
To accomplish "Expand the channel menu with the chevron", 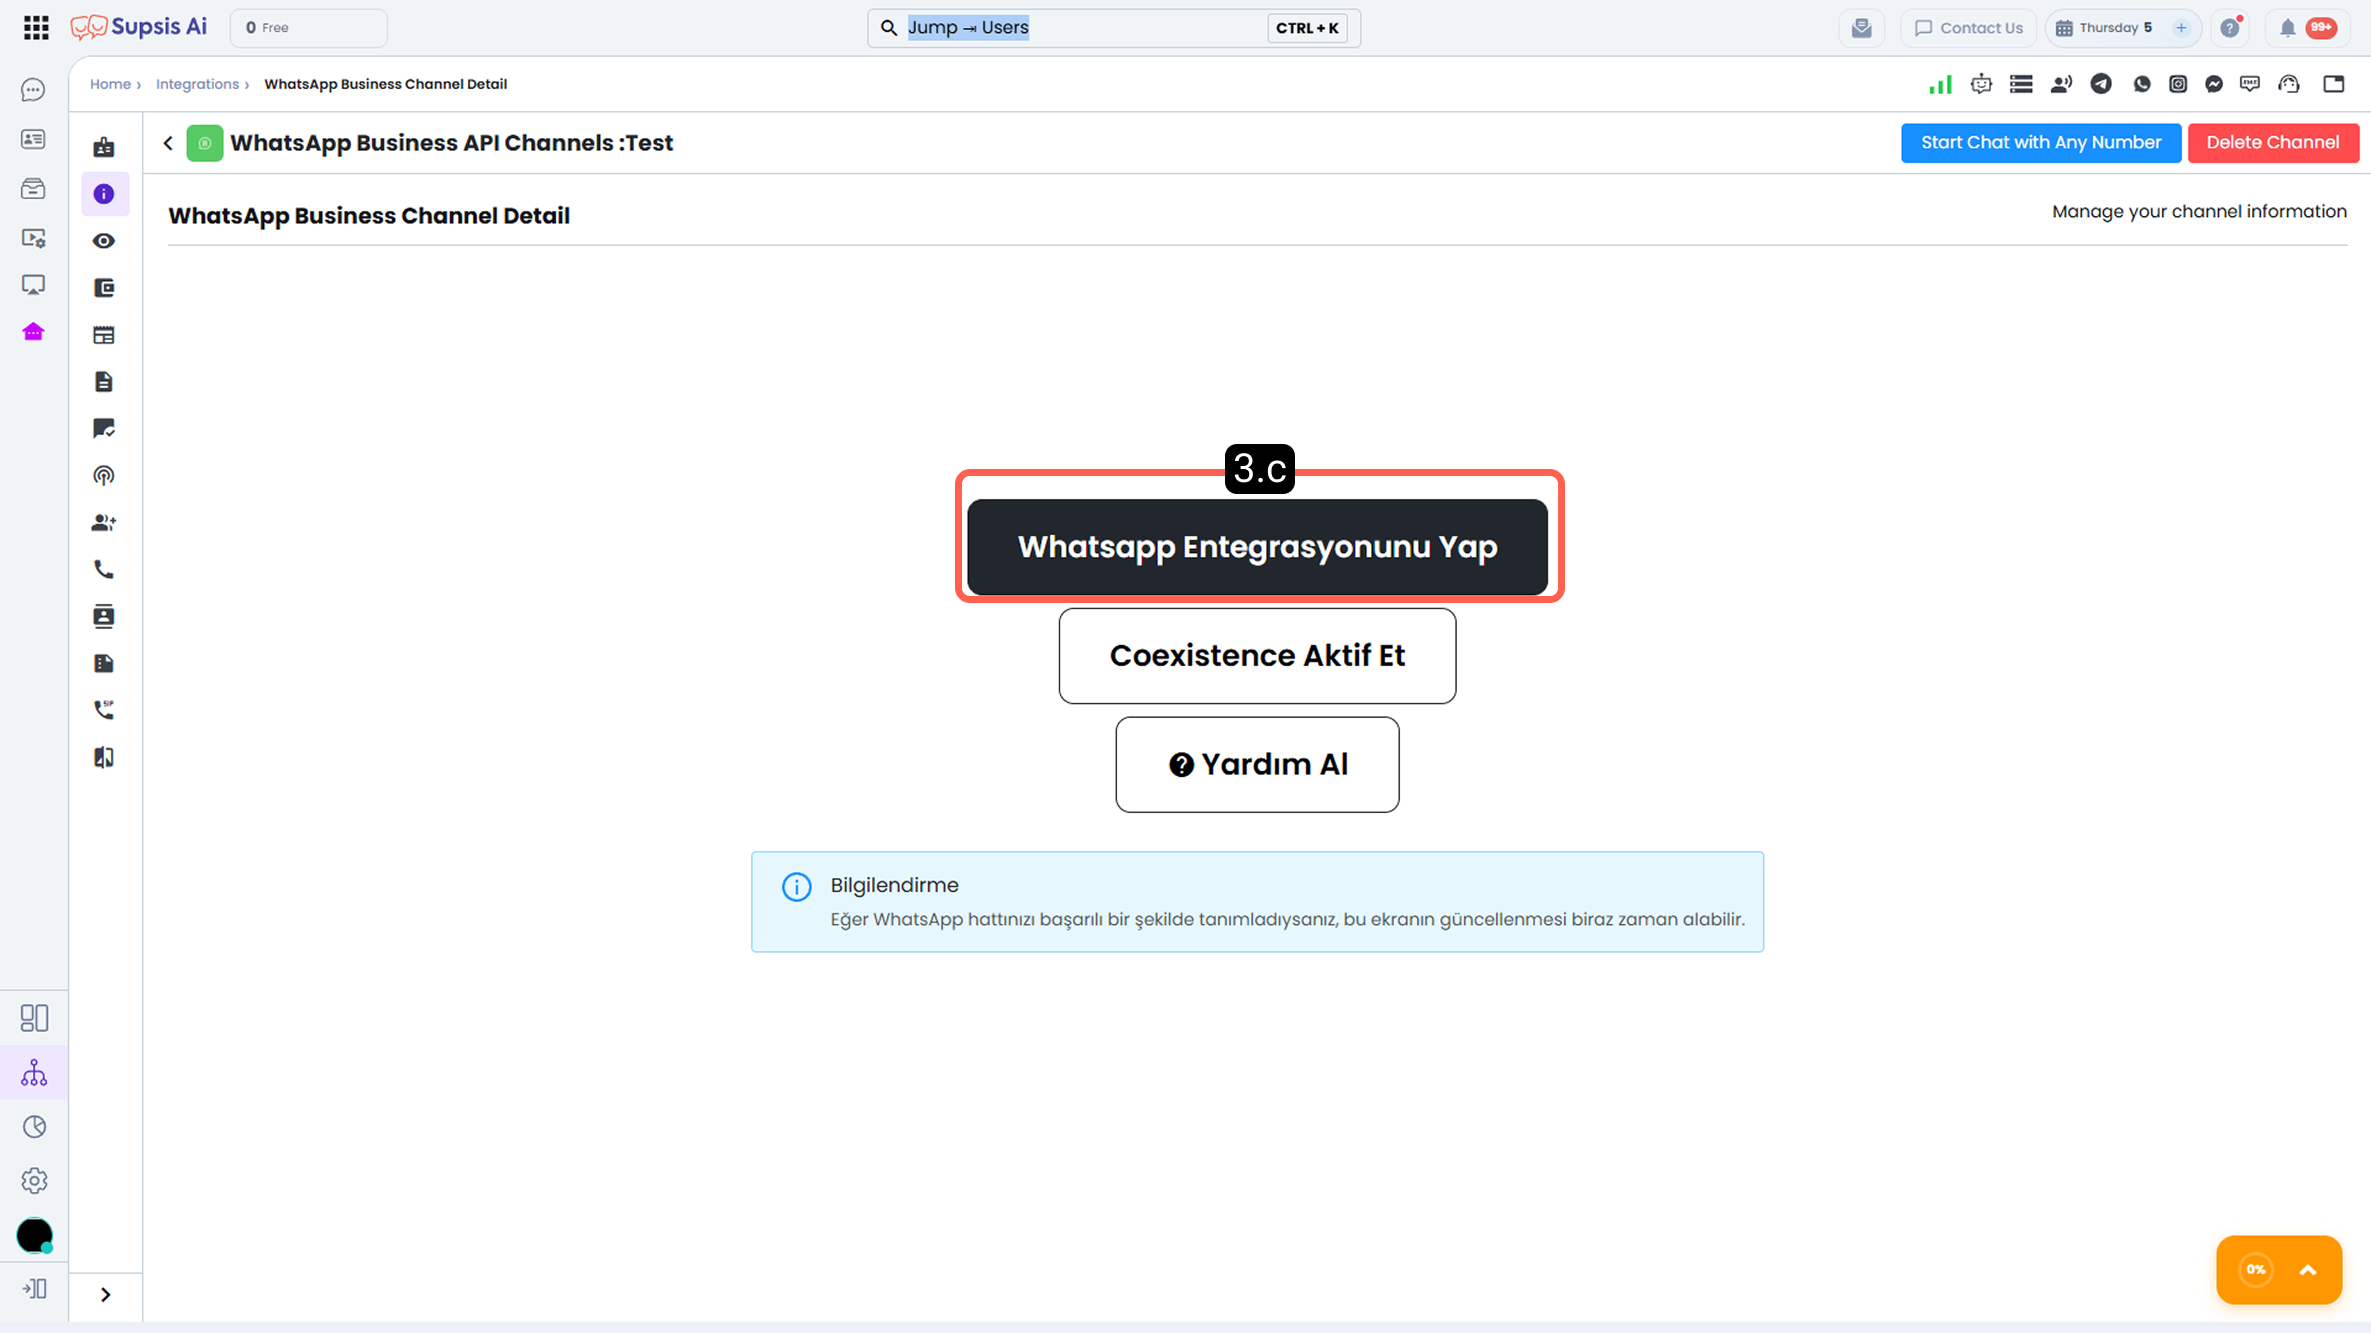I will tap(106, 1295).
